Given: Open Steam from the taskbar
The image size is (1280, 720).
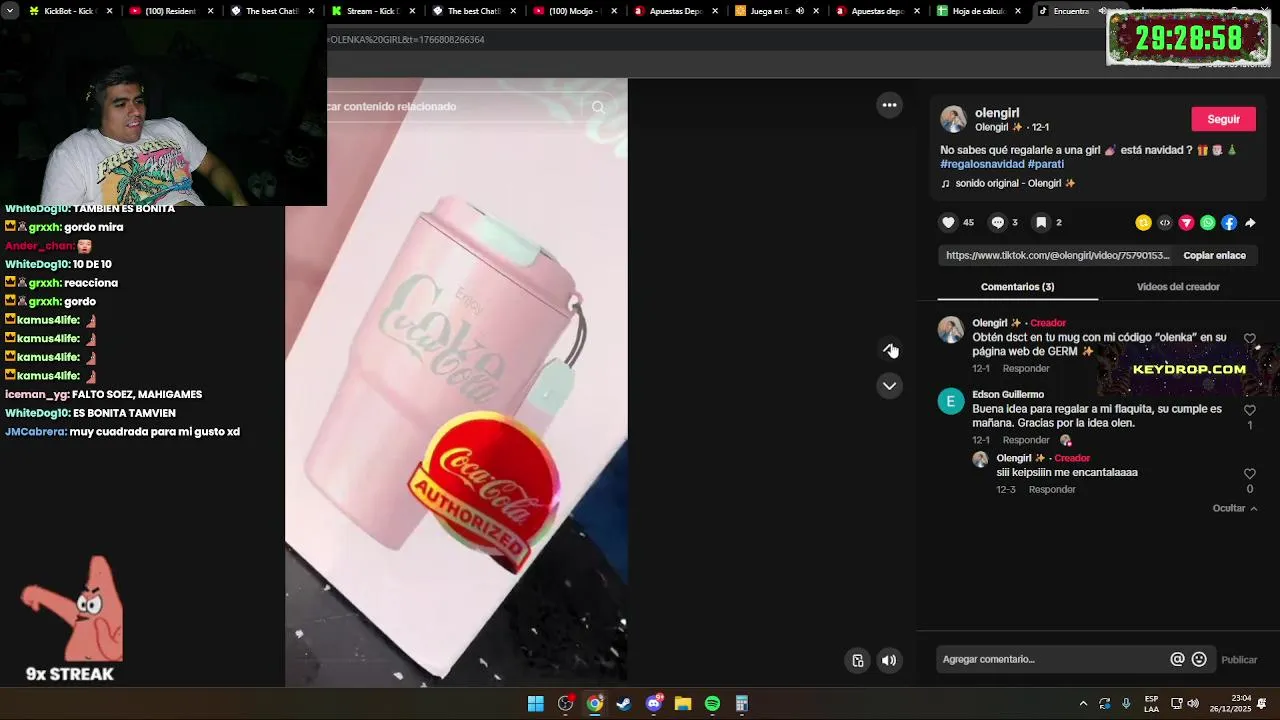Looking at the screenshot, I should click(624, 704).
